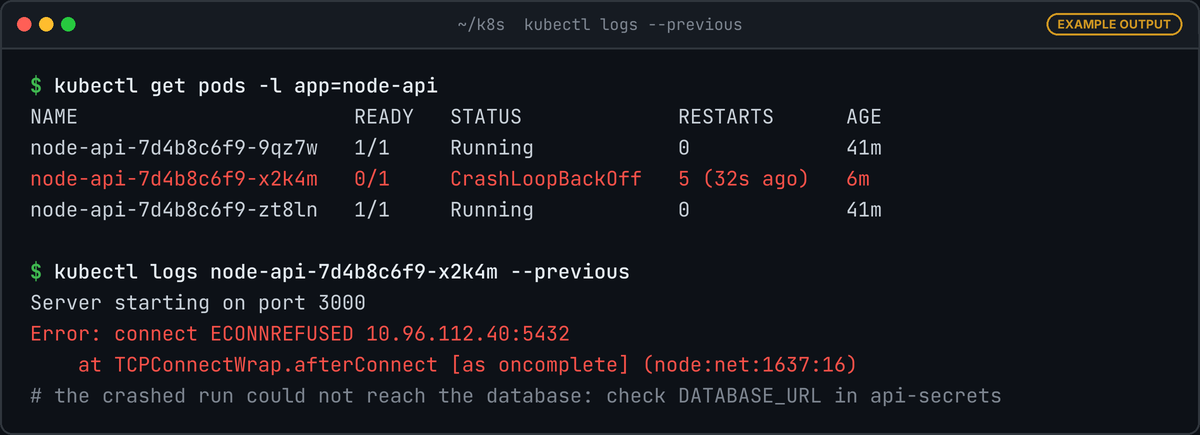Click the 'kubectl logs ... --previous' command line
This screenshot has height=435, width=1200.
(x=342, y=272)
